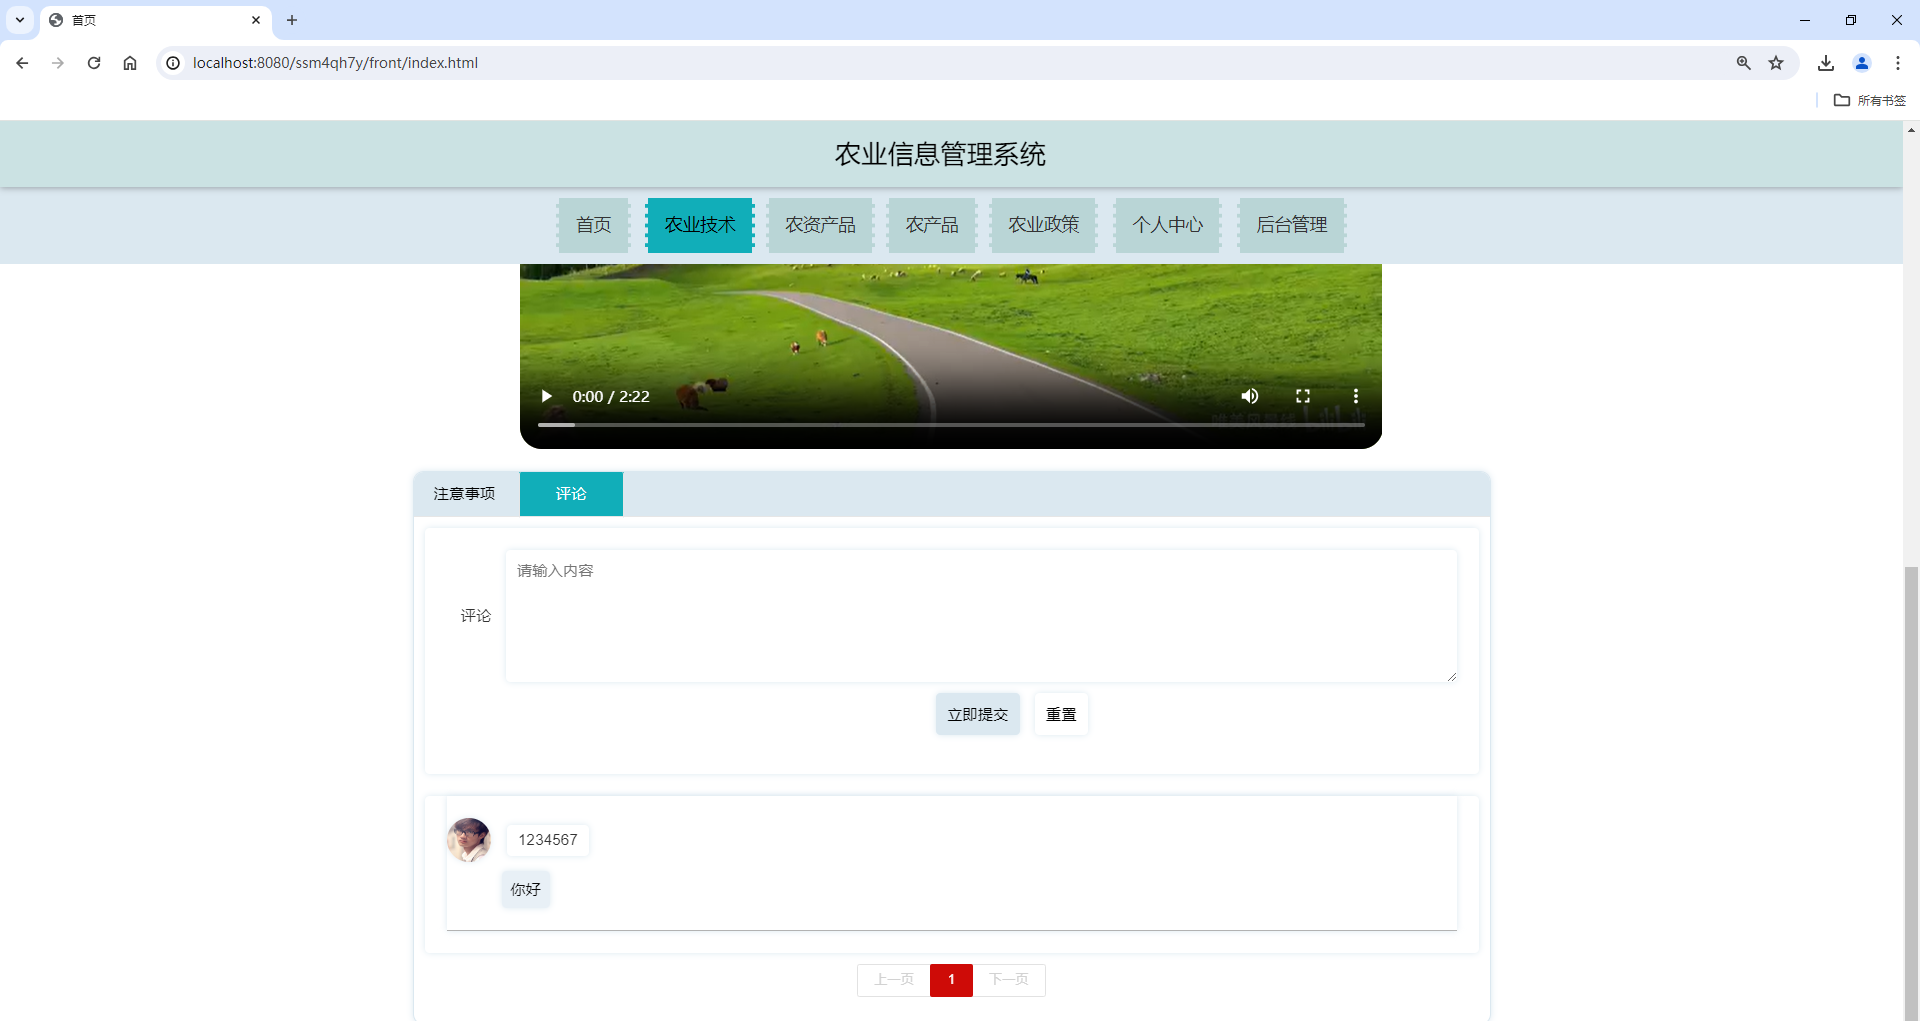Switch to the 注意事项 tab
The width and height of the screenshot is (1920, 1021).
pos(464,493)
